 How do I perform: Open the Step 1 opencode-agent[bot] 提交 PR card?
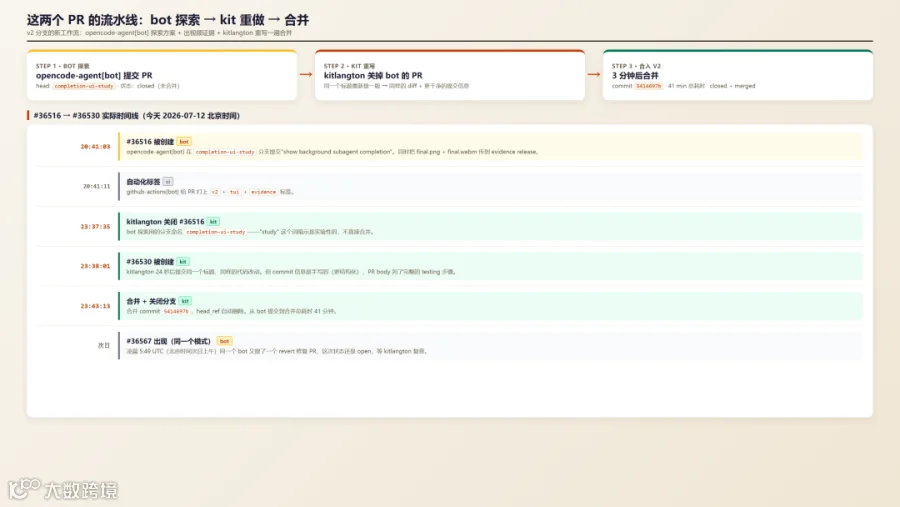click(162, 75)
